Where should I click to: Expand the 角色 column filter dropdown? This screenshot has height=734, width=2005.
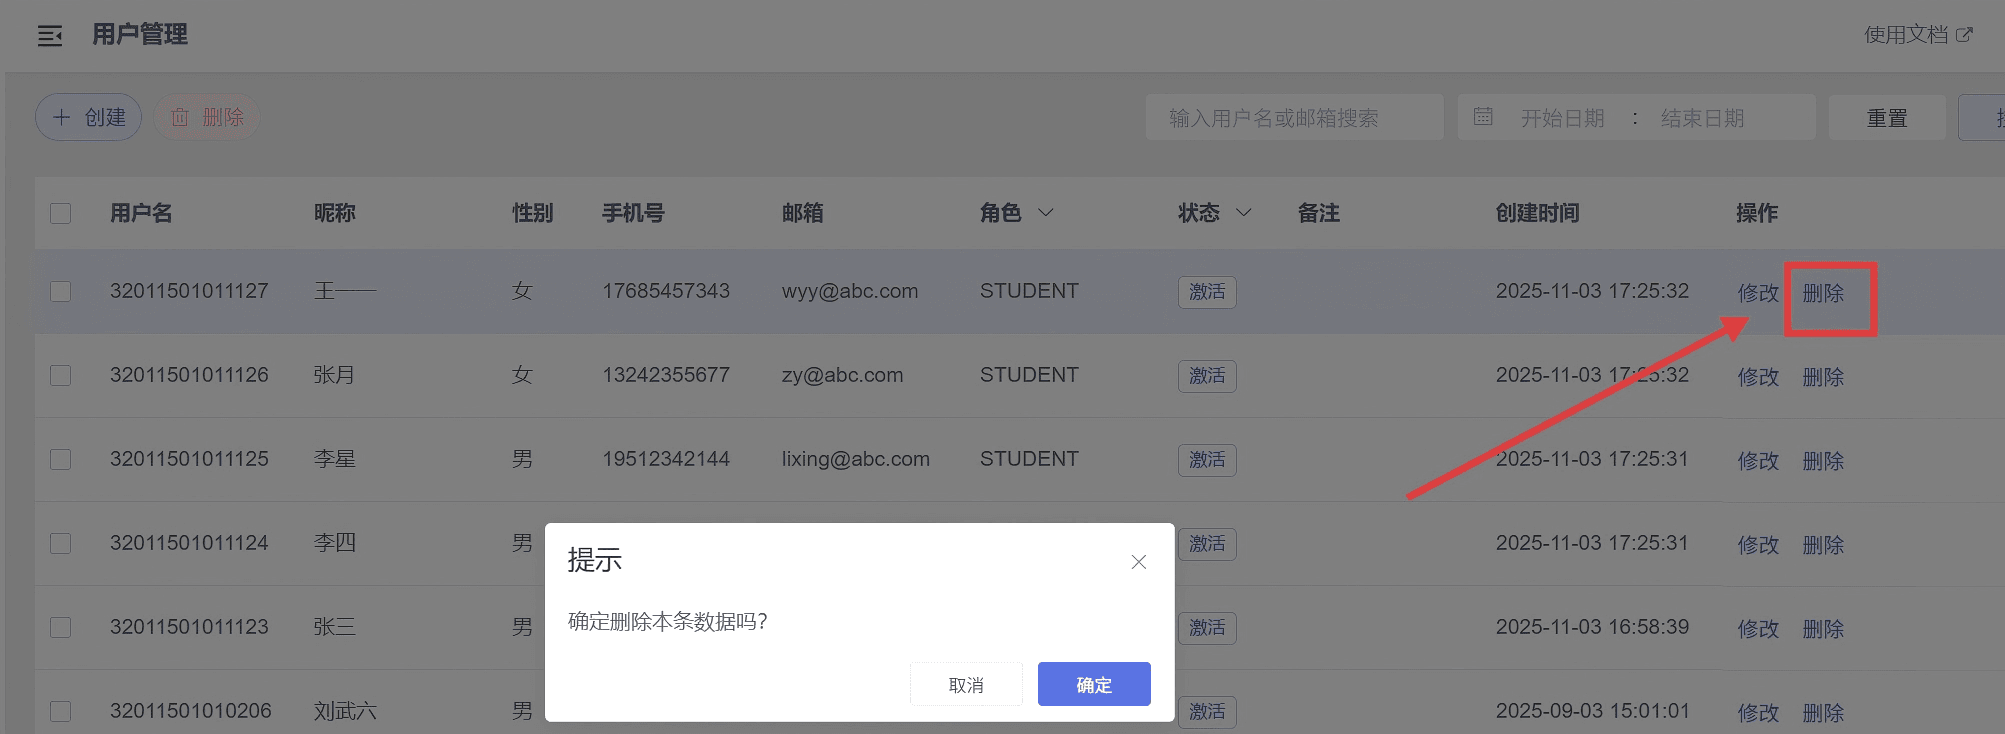pyautogui.click(x=1046, y=213)
